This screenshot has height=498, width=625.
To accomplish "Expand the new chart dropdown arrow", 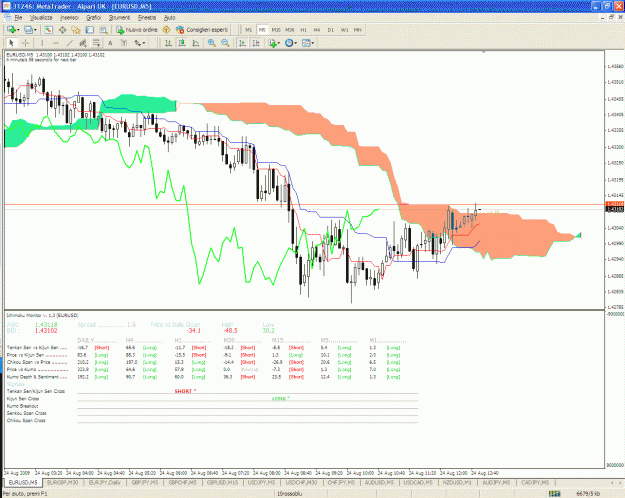I will click(17, 30).
